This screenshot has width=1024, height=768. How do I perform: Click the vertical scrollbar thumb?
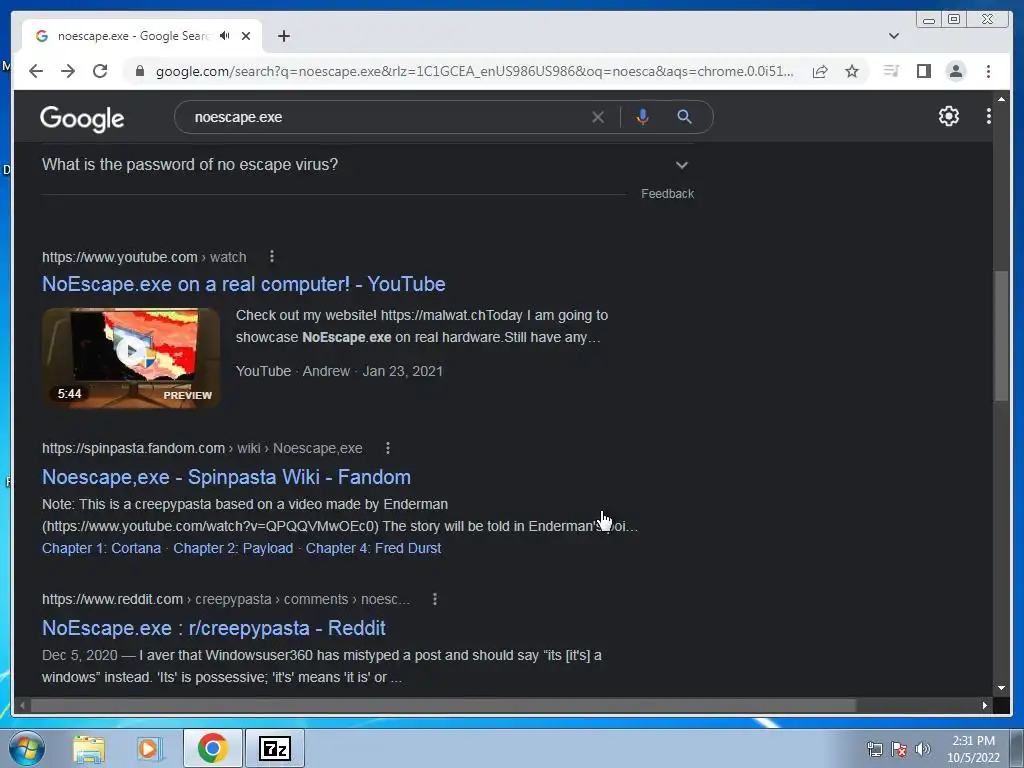point(1001,336)
